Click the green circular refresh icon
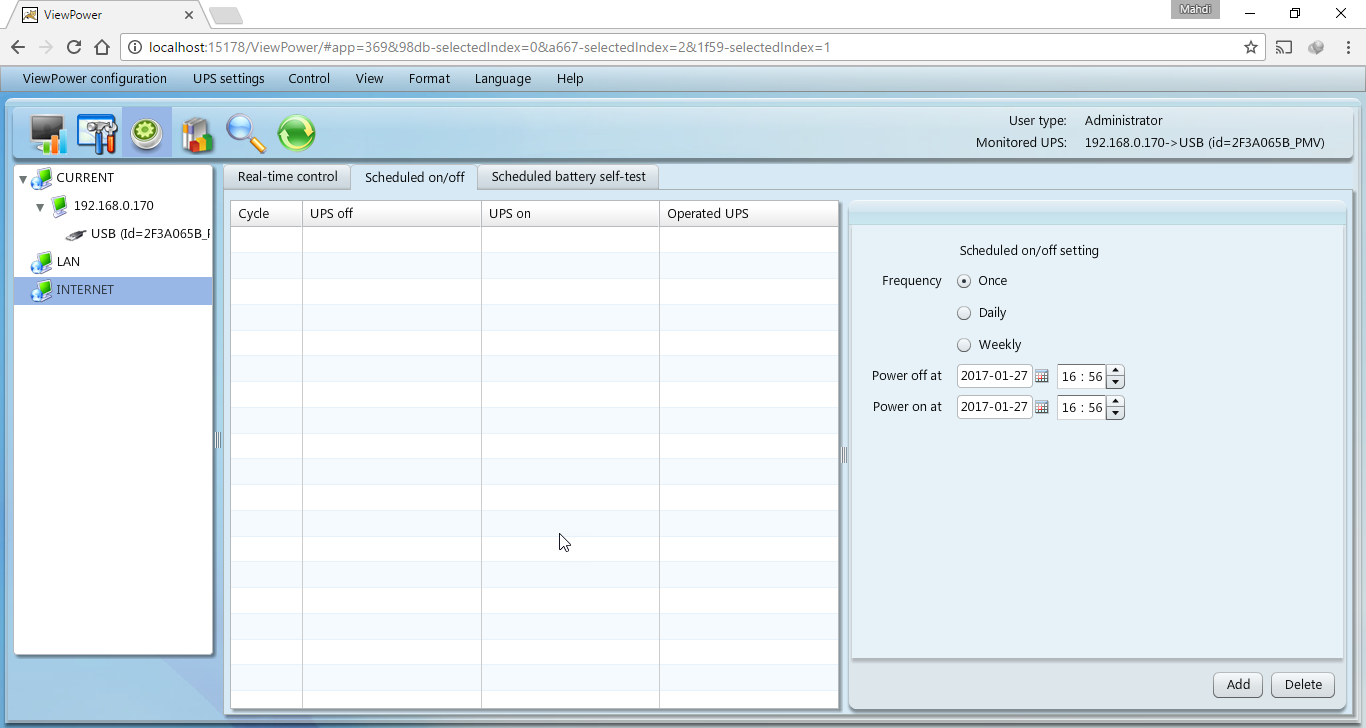Viewport: 1366px width, 728px height. (296, 133)
